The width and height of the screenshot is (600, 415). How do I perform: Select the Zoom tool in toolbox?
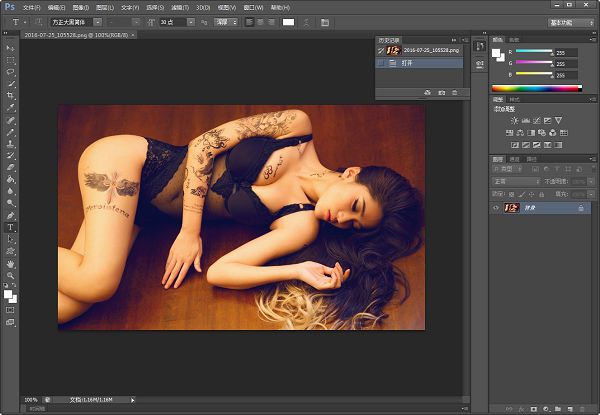click(10, 275)
